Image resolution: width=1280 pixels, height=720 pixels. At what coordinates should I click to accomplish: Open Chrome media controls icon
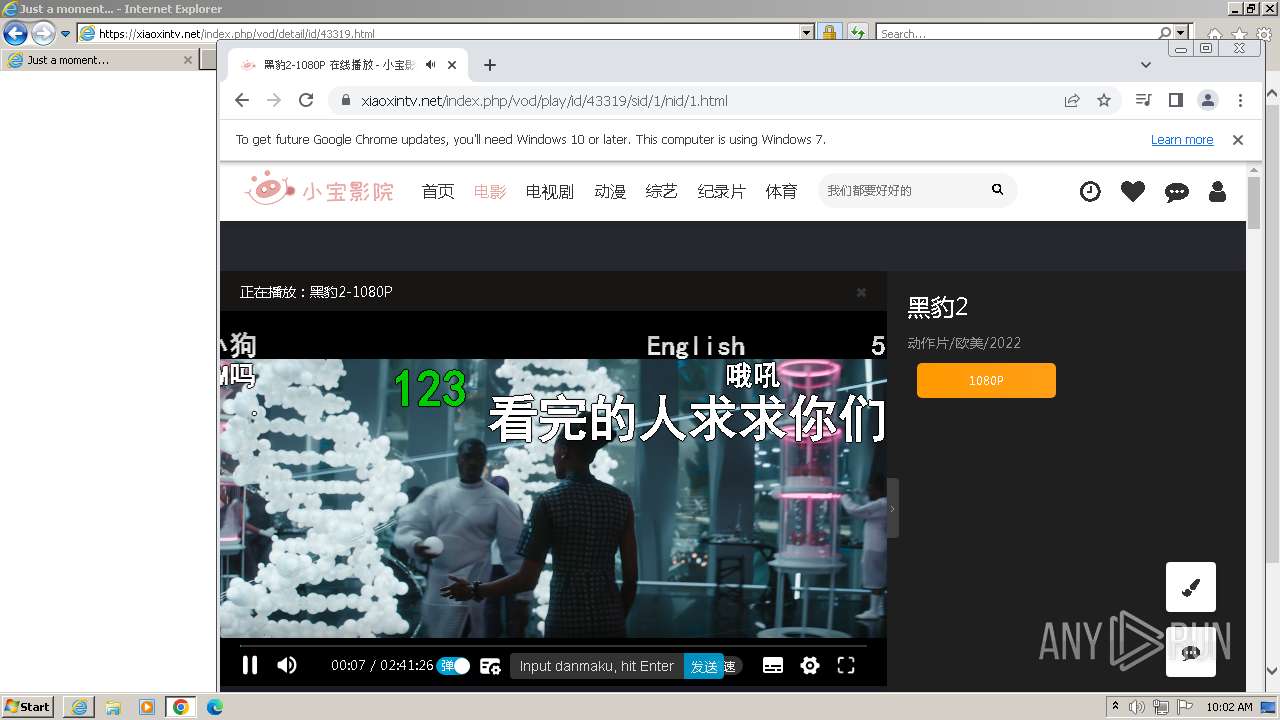point(1144,100)
